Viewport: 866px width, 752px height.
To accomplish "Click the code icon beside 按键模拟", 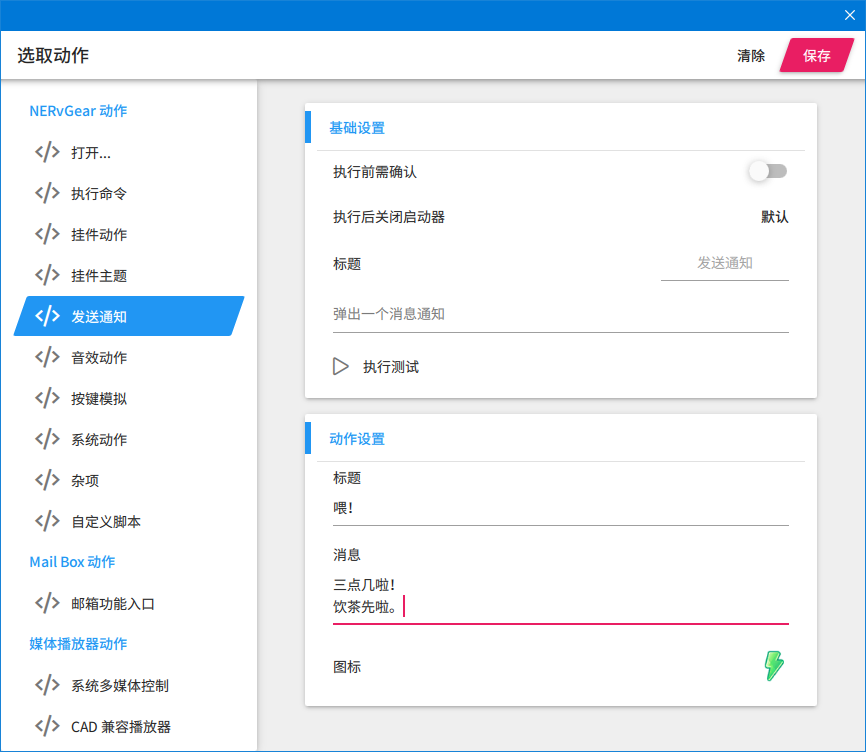I will pyautogui.click(x=47, y=398).
